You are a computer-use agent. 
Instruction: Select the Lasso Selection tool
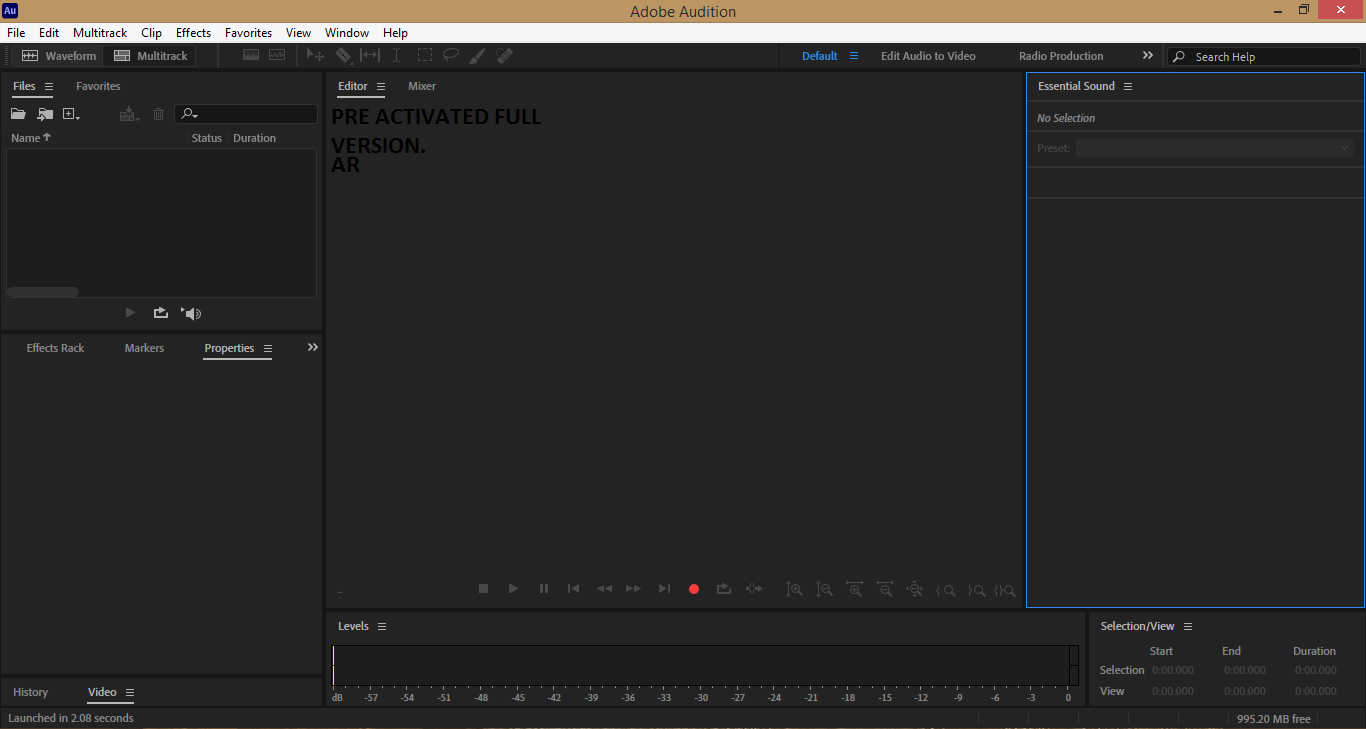click(x=451, y=56)
